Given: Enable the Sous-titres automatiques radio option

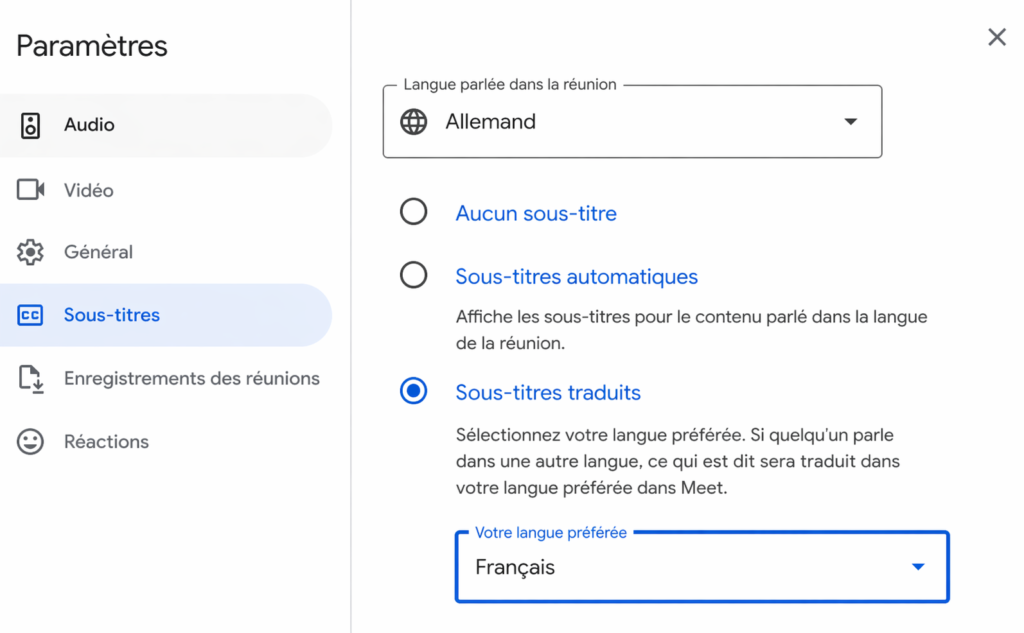Looking at the screenshot, I should coord(413,275).
